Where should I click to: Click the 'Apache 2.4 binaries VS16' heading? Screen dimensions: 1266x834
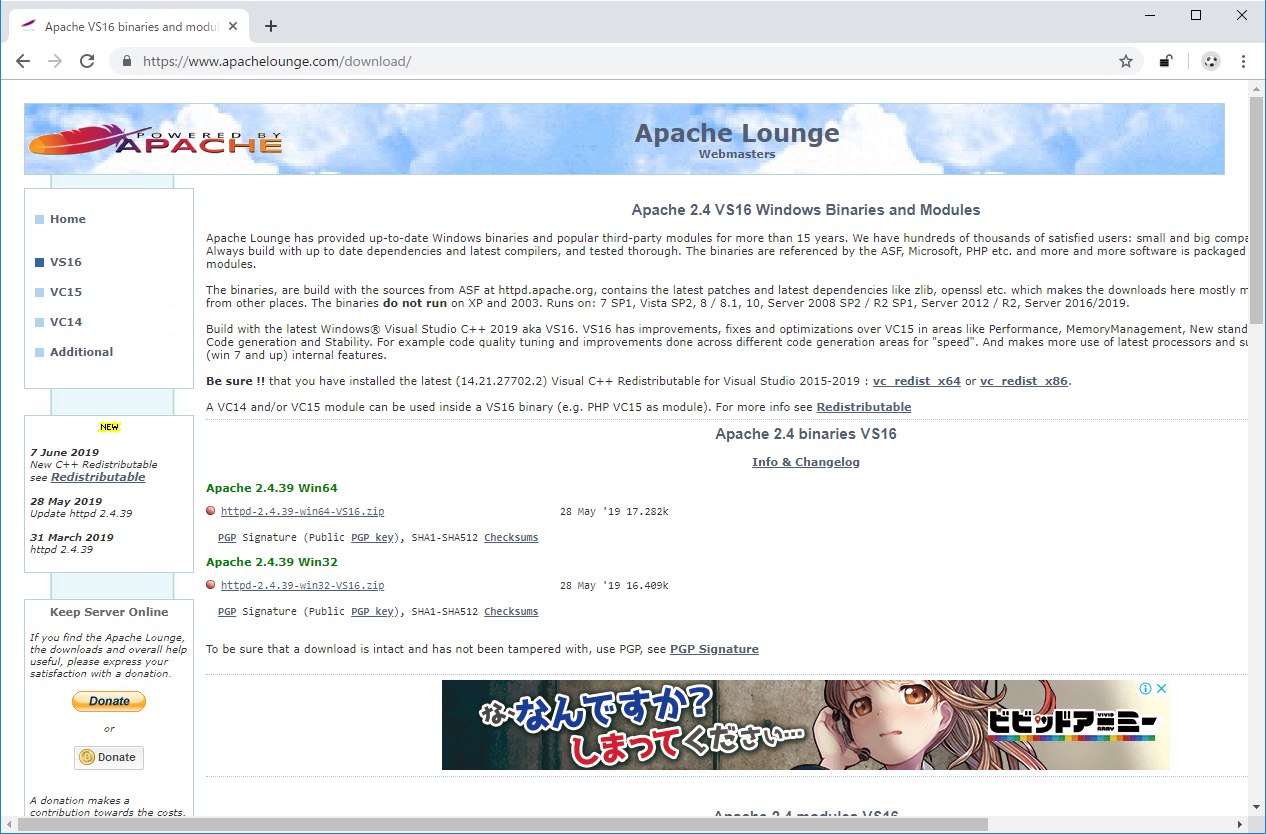pyautogui.click(x=806, y=434)
